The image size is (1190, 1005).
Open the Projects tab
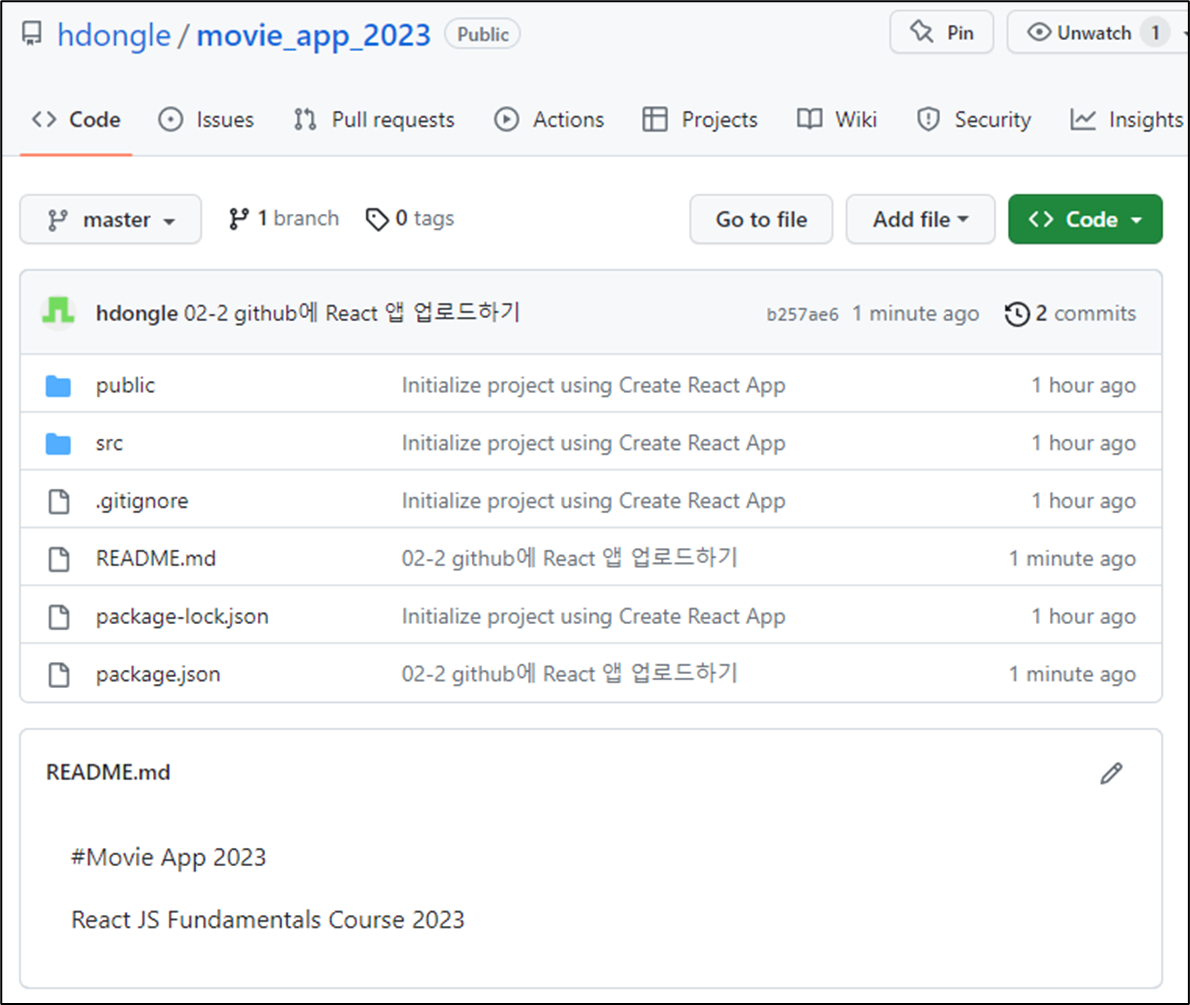[x=700, y=120]
